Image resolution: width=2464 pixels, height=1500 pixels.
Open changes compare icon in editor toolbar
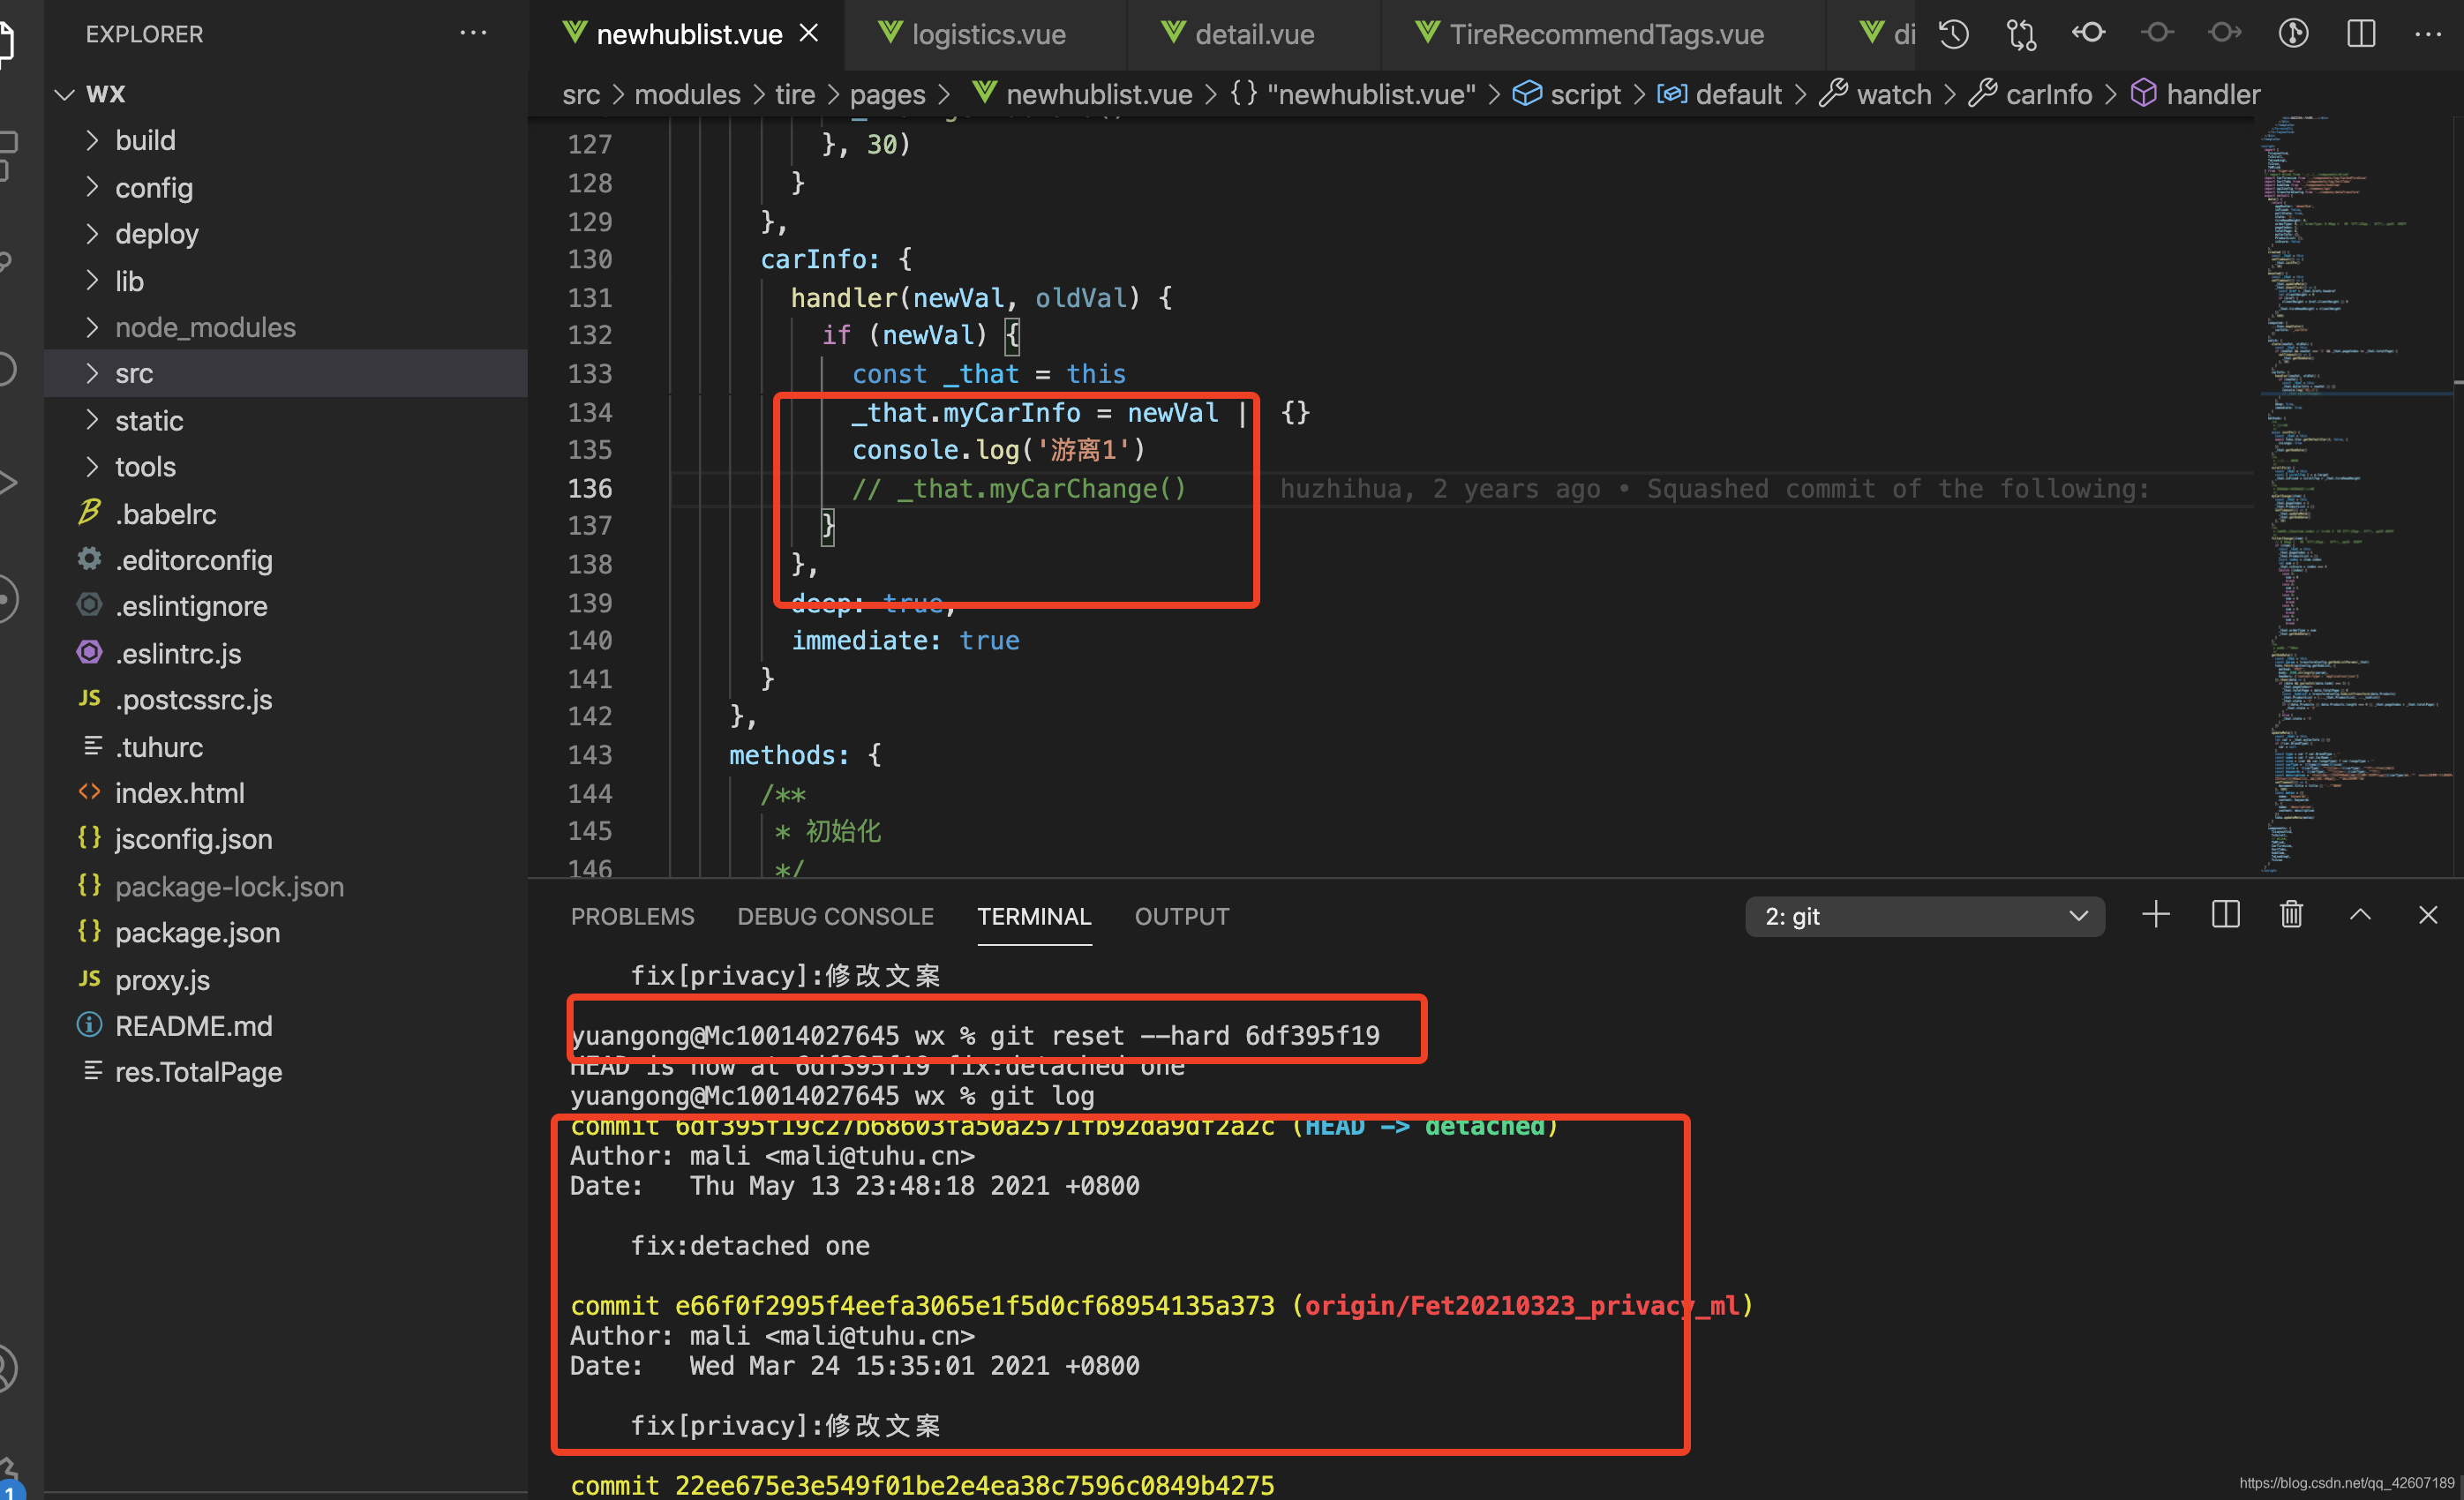tap(2021, 34)
